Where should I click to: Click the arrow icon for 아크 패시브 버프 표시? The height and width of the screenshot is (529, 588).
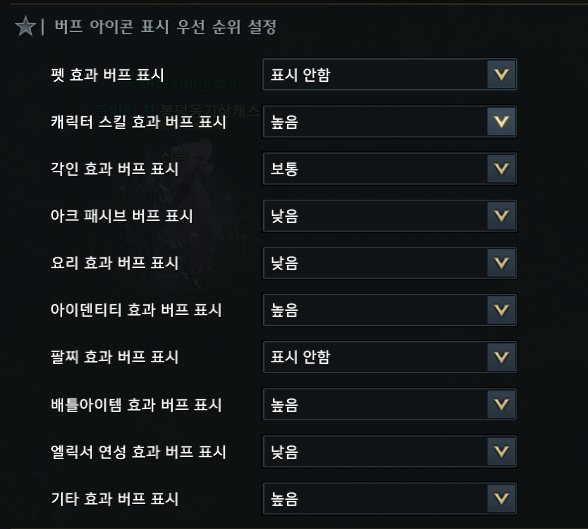[501, 216]
